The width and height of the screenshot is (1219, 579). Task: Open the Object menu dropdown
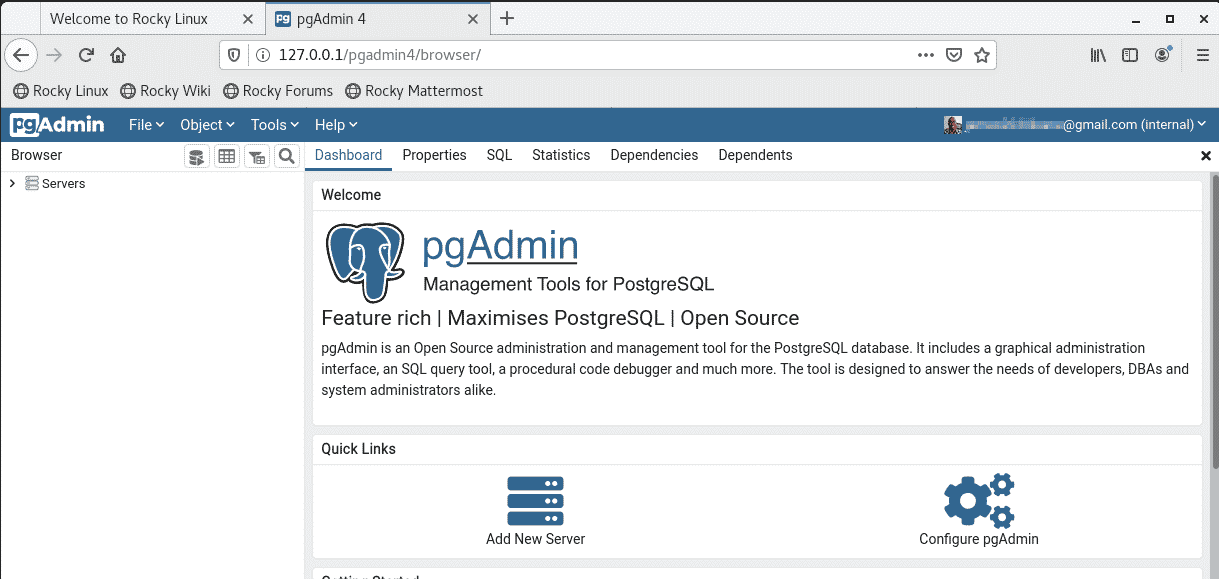(x=207, y=125)
